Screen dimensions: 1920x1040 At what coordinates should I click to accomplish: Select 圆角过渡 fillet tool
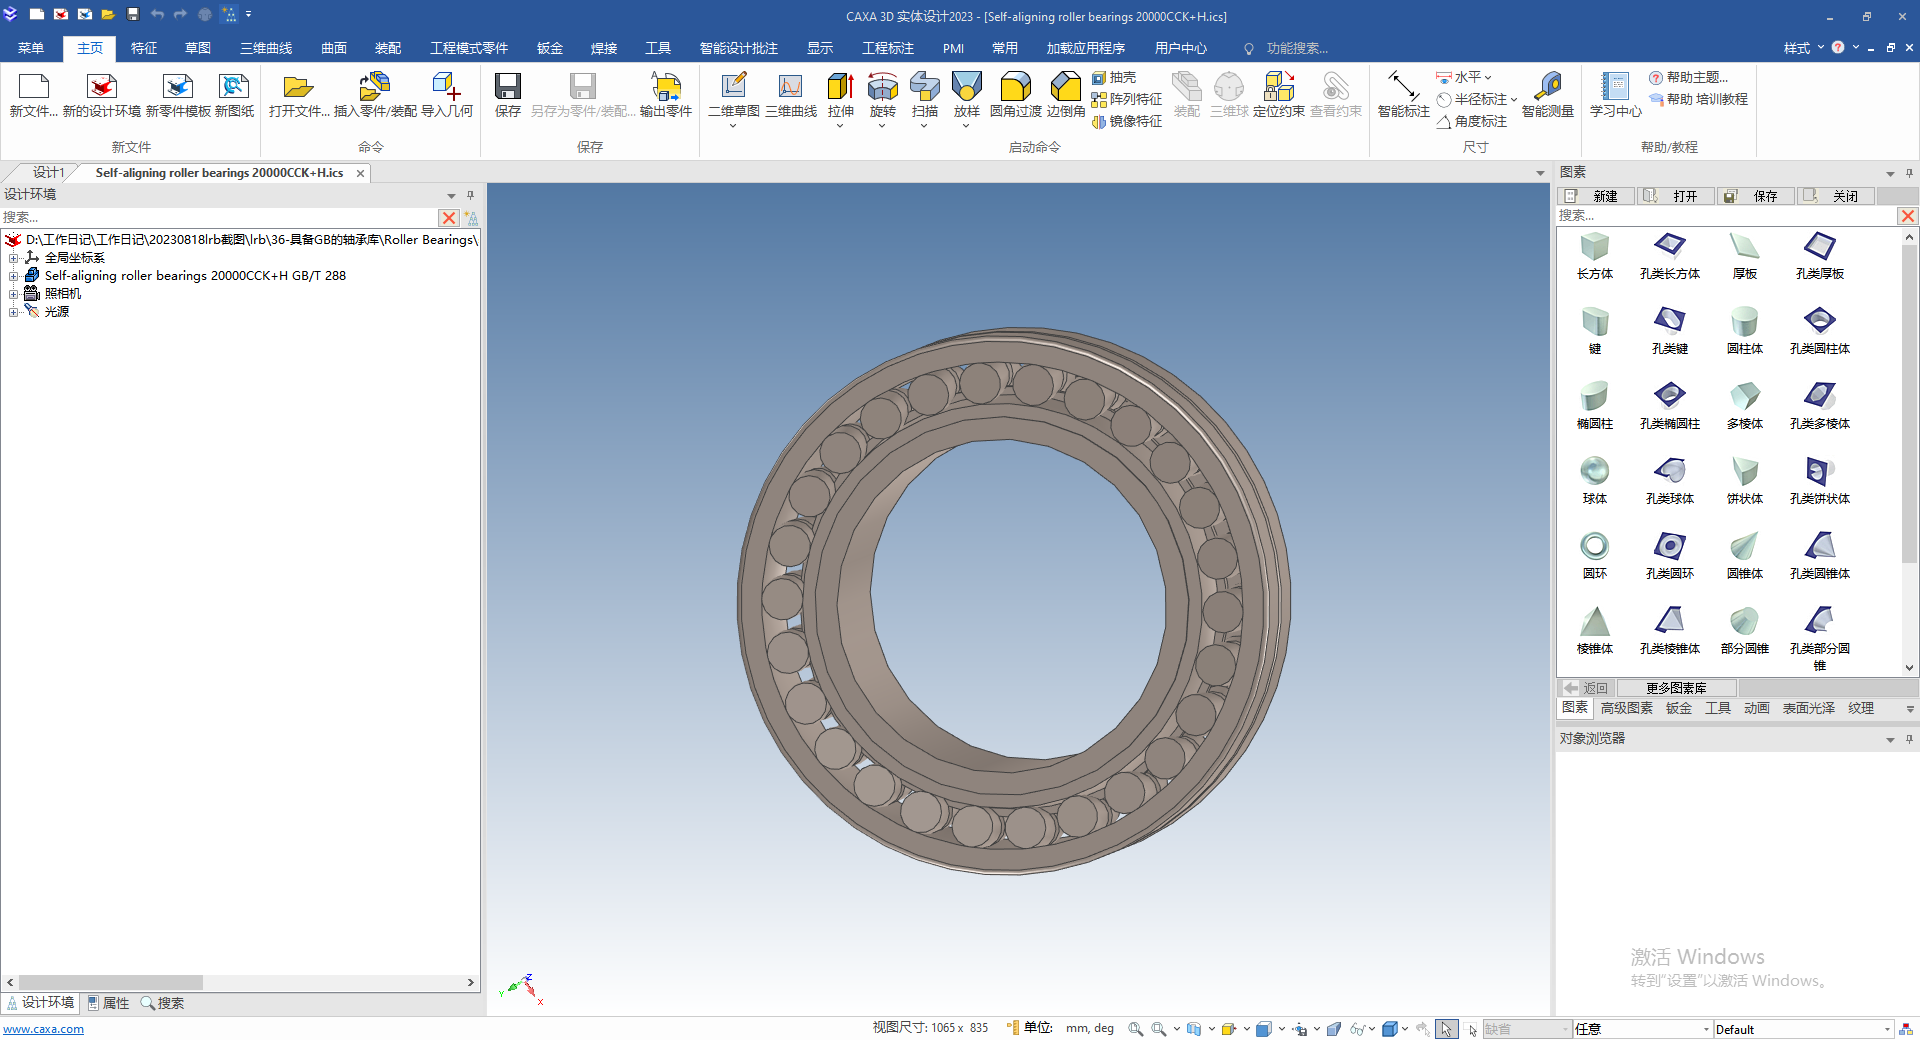point(1016,95)
